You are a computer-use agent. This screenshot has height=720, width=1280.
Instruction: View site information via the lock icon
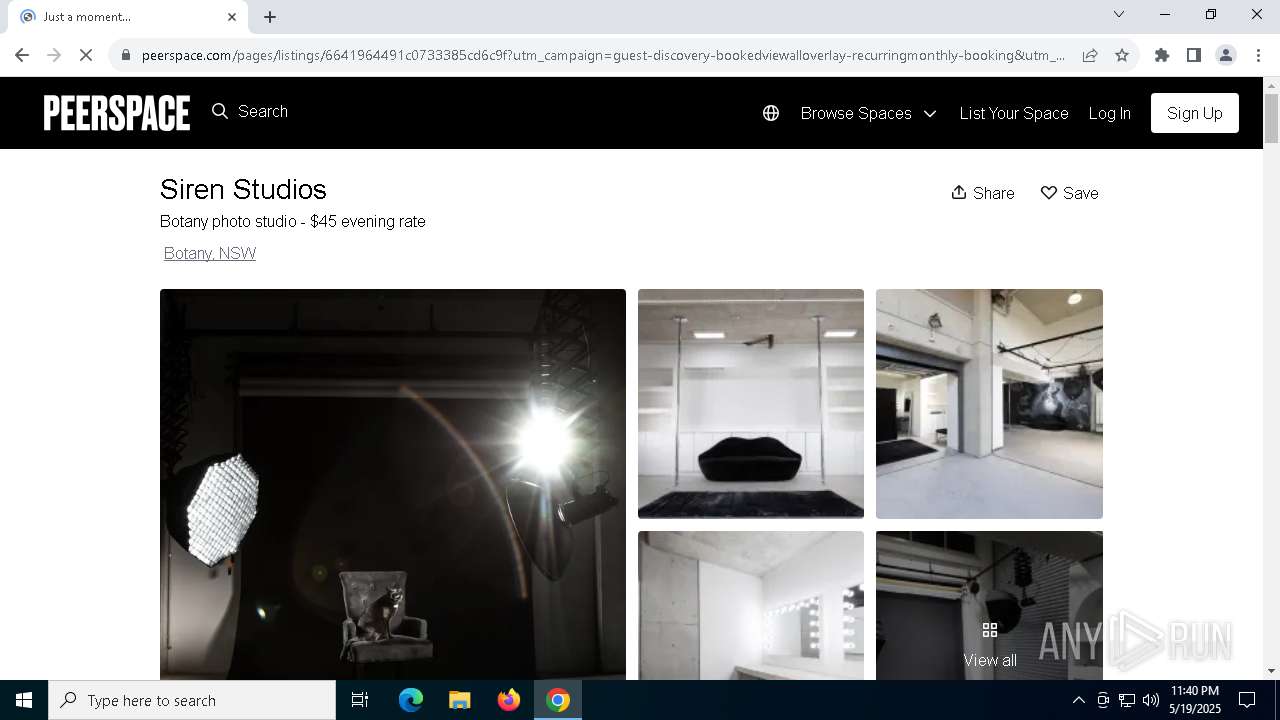[x=126, y=55]
